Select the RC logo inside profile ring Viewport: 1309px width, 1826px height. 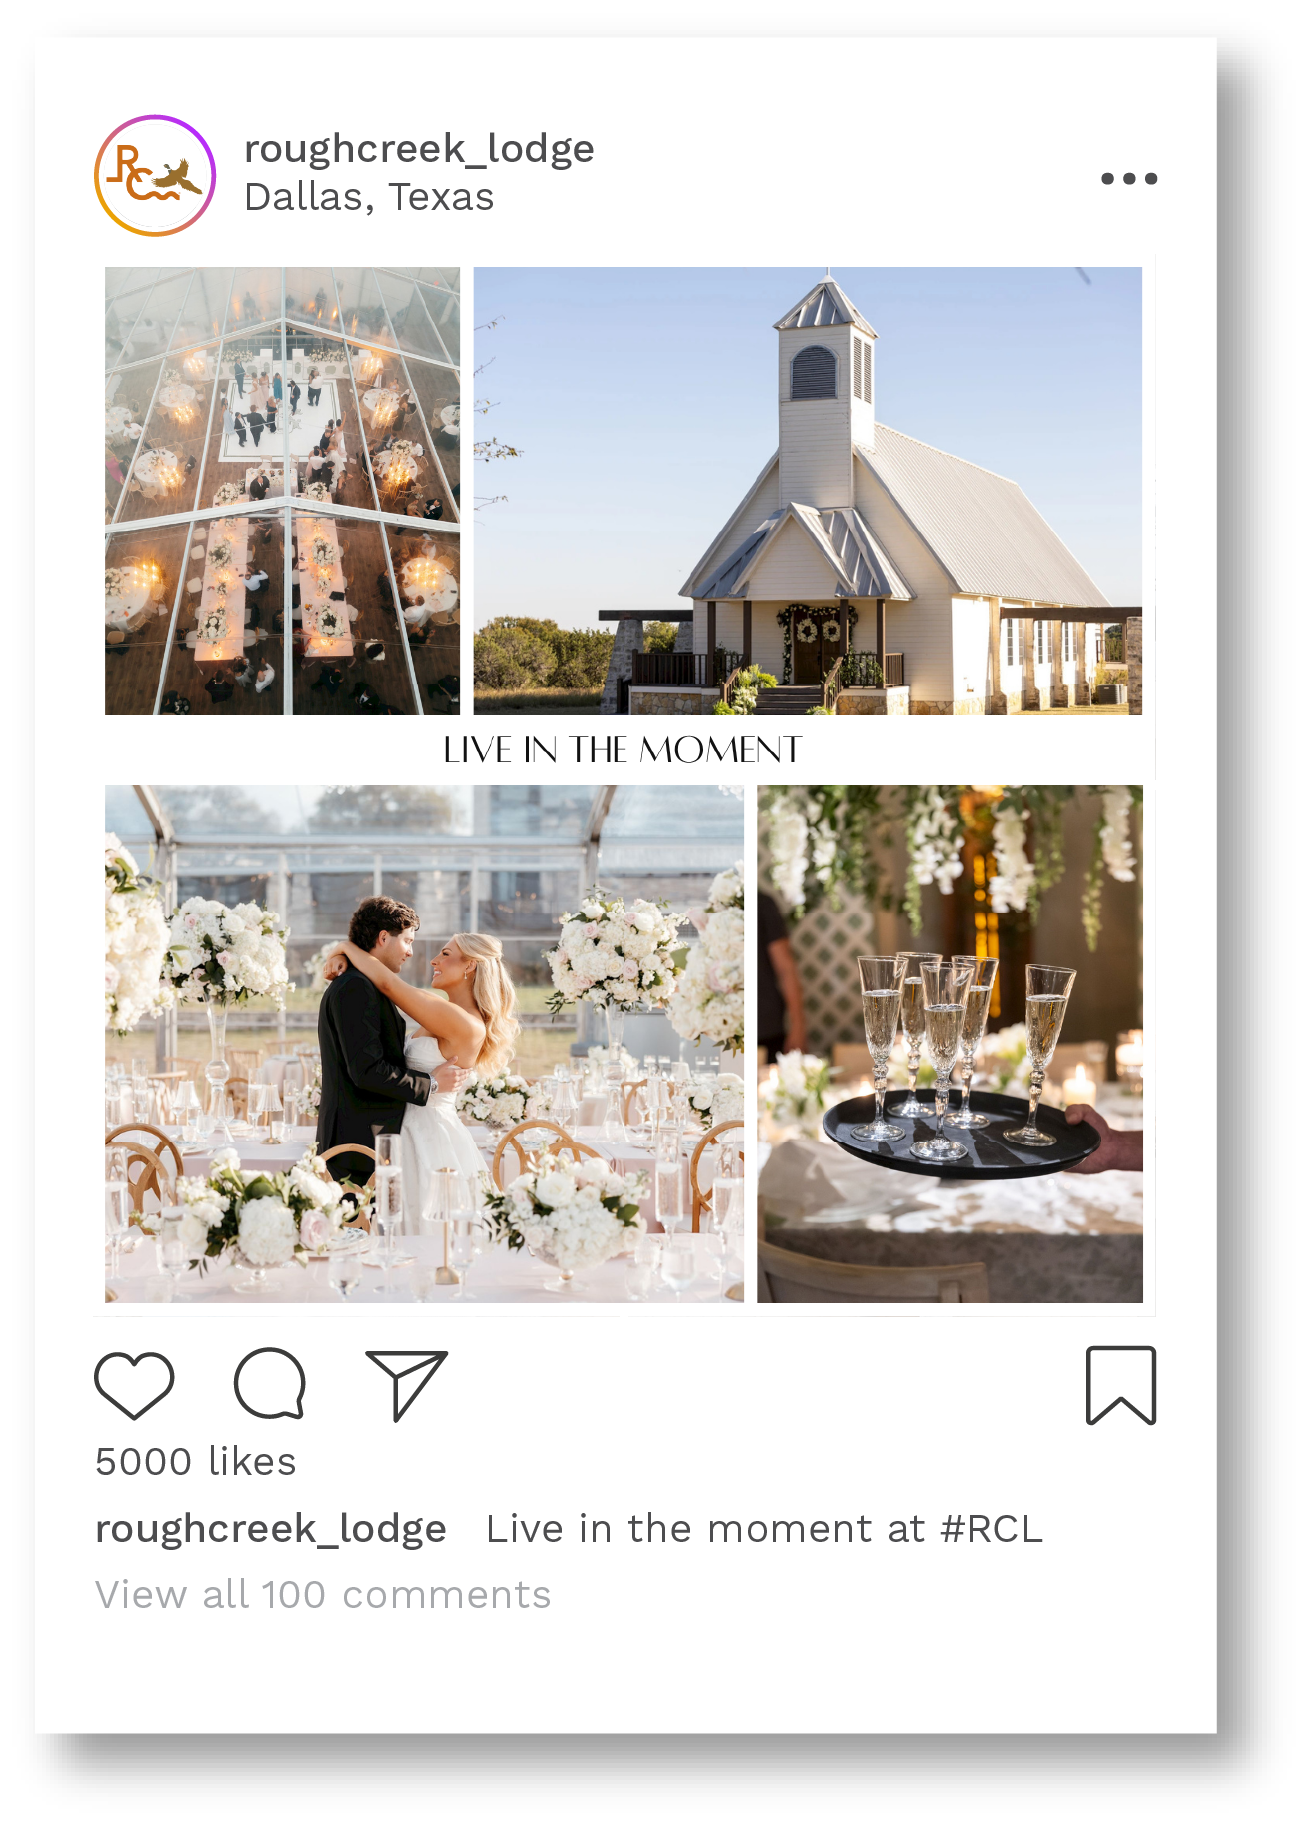(155, 176)
